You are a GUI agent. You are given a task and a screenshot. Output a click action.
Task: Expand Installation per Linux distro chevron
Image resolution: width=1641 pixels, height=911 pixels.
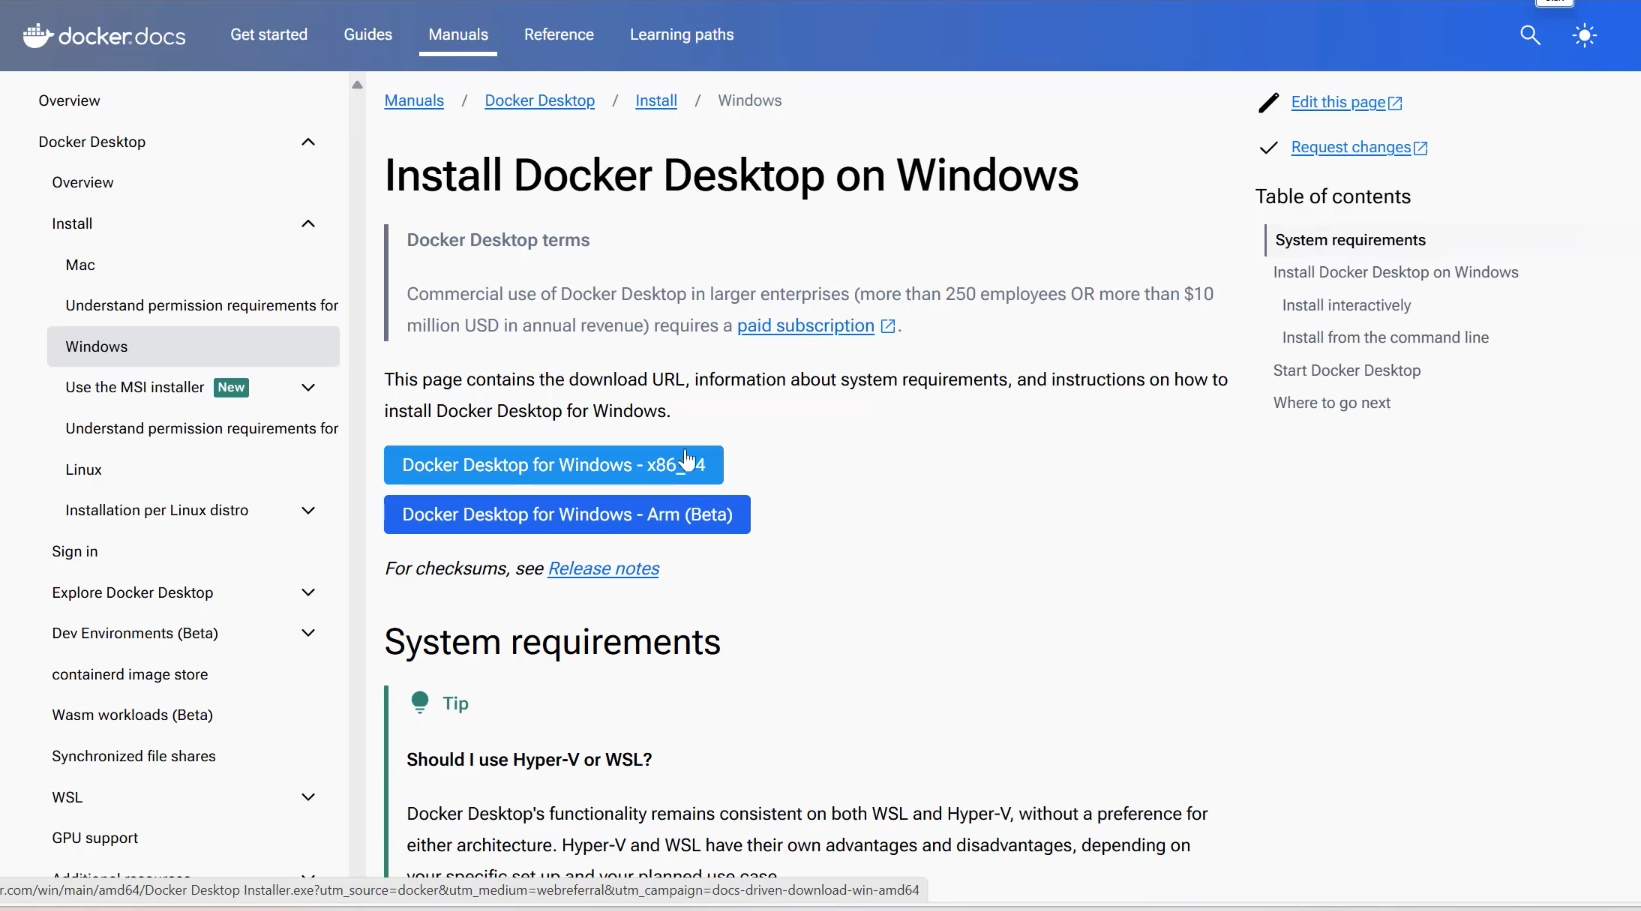click(308, 511)
